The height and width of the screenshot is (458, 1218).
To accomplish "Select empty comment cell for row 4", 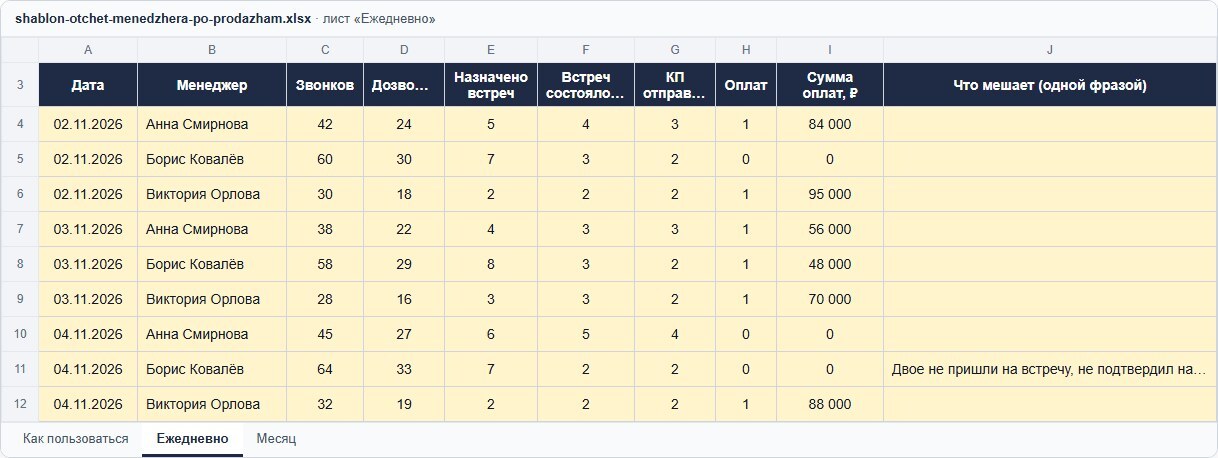I will [x=1050, y=124].
